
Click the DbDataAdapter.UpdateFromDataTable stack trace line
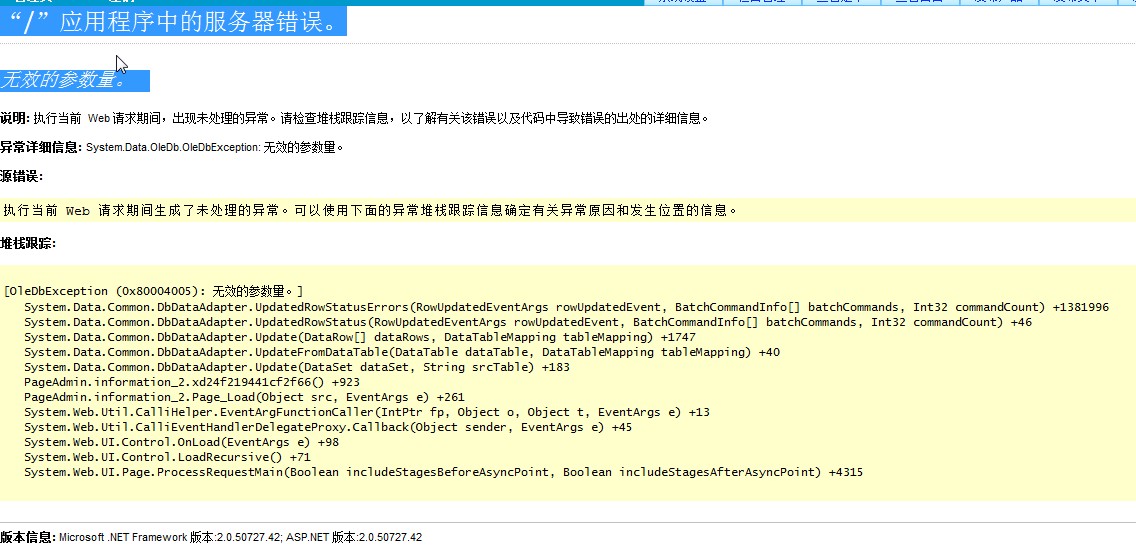pos(401,352)
